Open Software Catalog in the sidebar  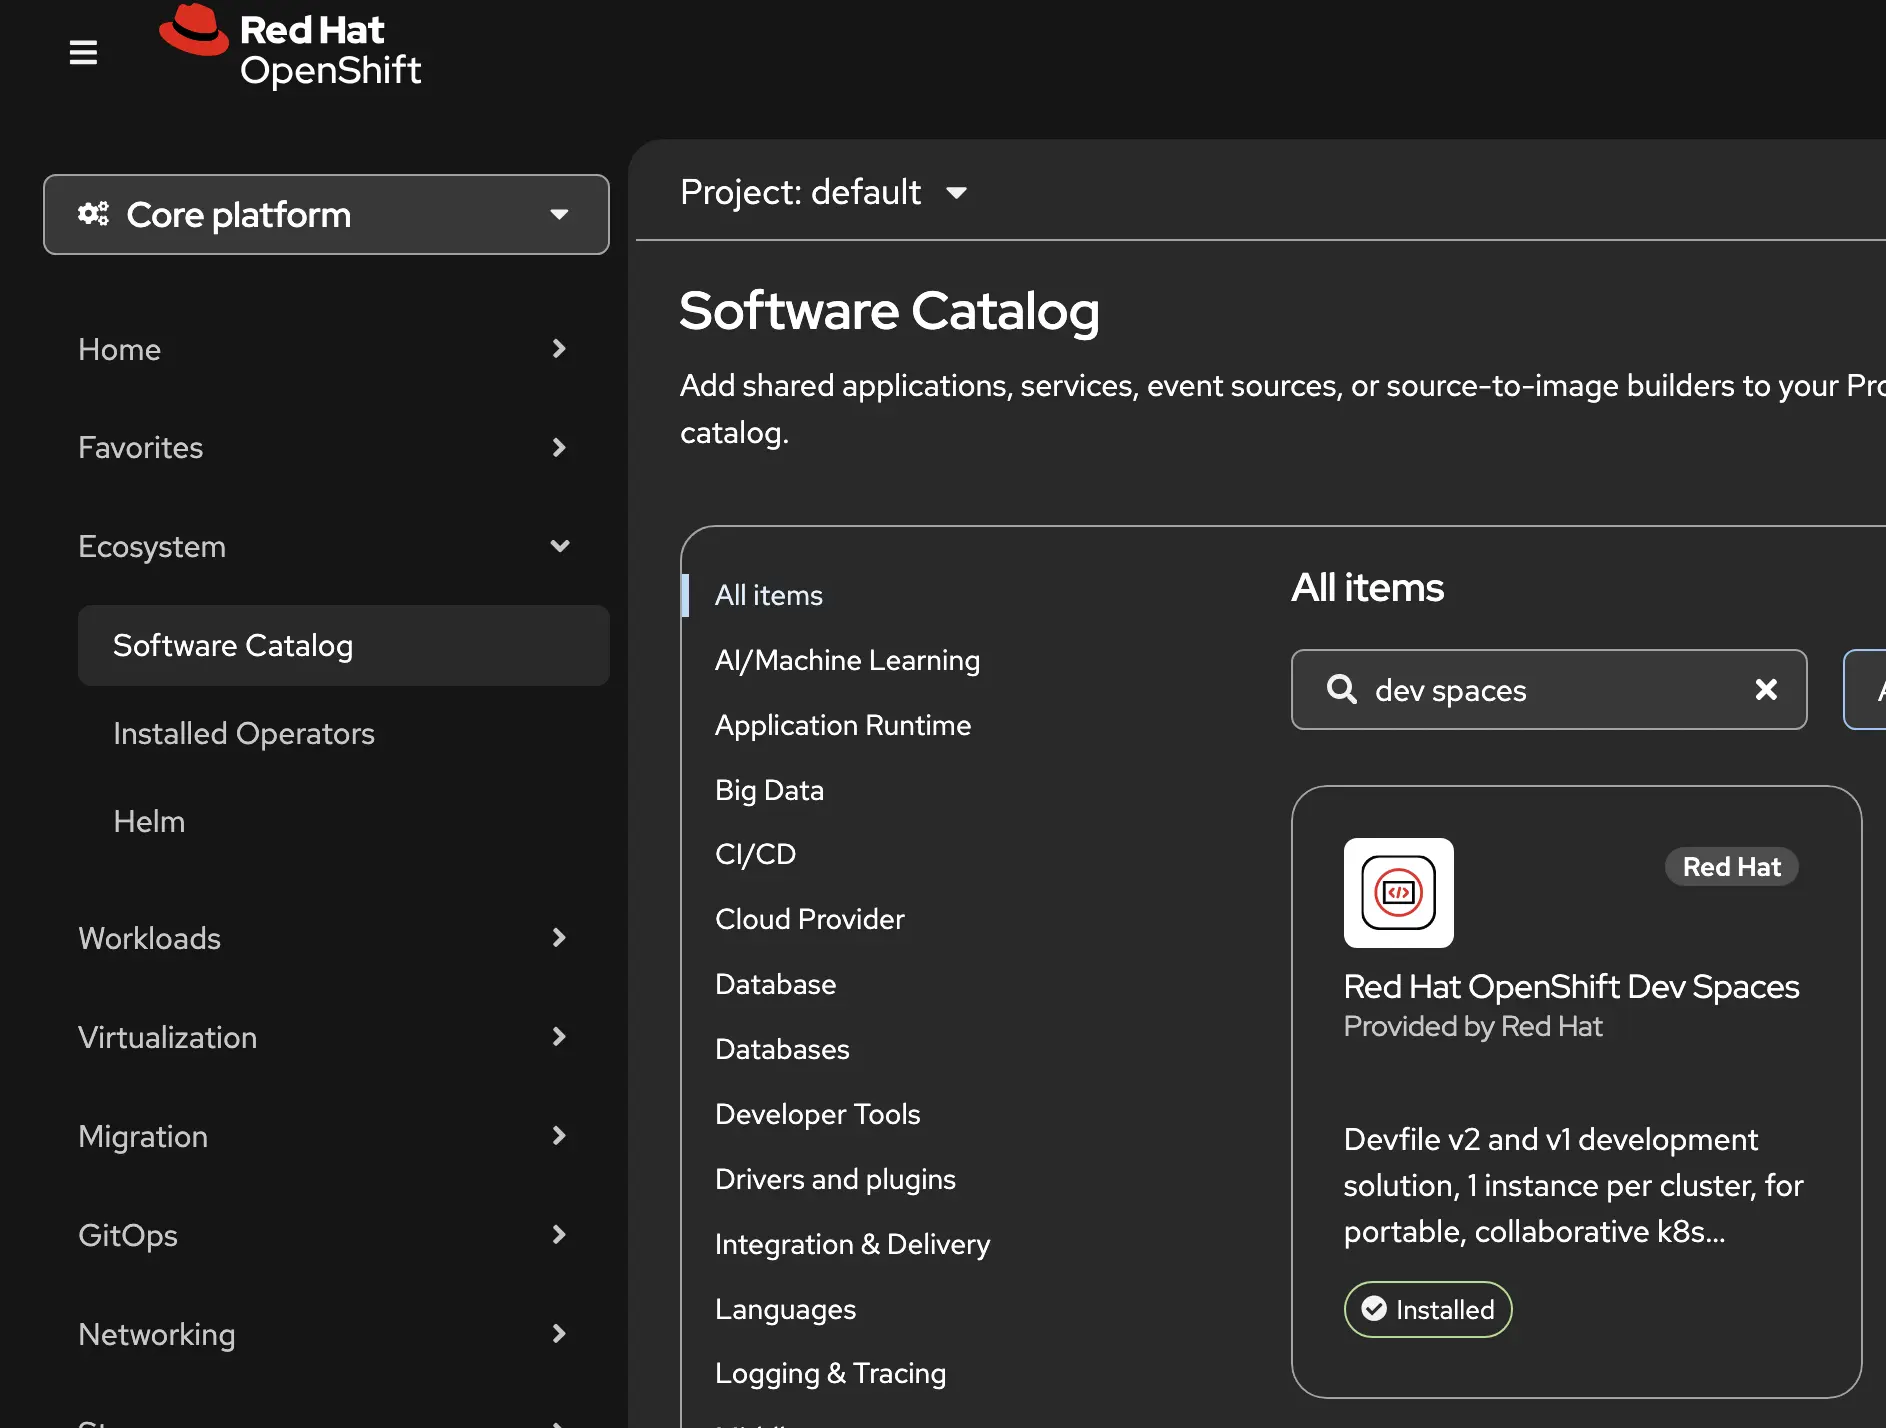[343, 645]
